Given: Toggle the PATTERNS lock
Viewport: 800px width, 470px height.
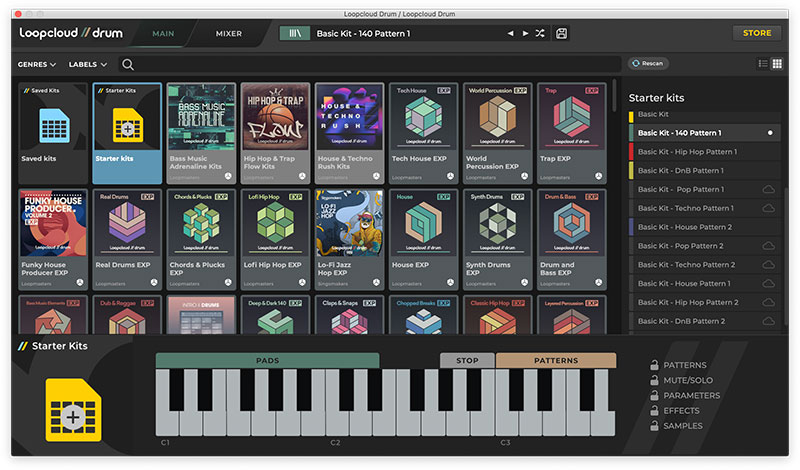Looking at the screenshot, I should 654,365.
